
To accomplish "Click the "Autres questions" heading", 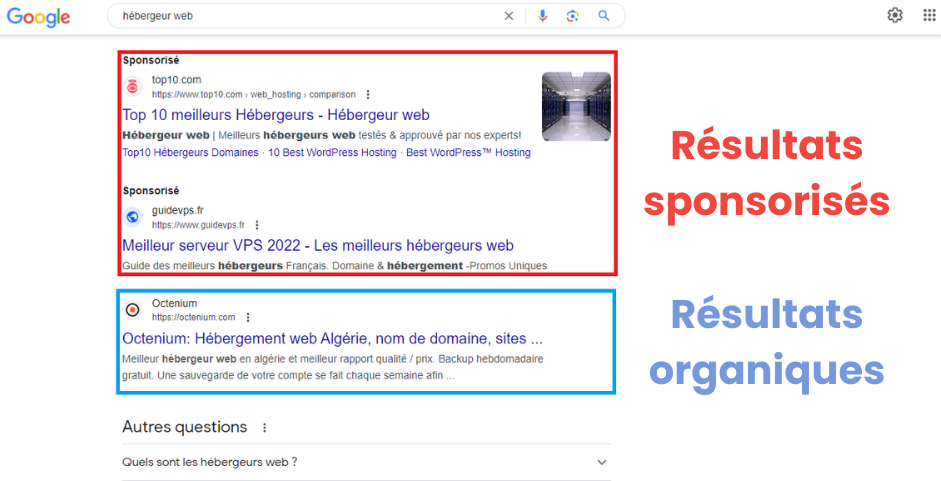I will click(184, 427).
